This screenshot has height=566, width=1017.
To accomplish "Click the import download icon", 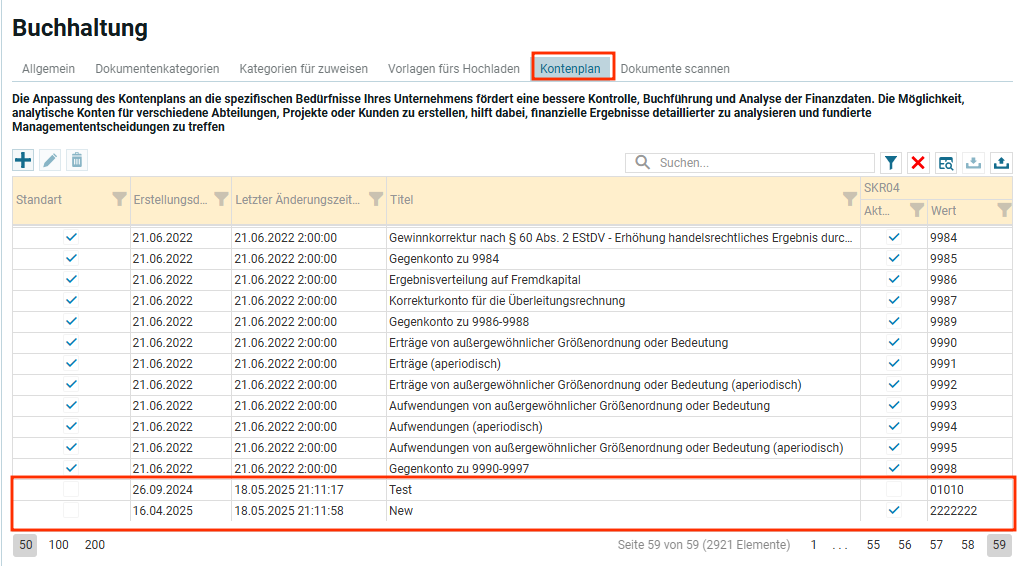I will pyautogui.click(x=973, y=163).
